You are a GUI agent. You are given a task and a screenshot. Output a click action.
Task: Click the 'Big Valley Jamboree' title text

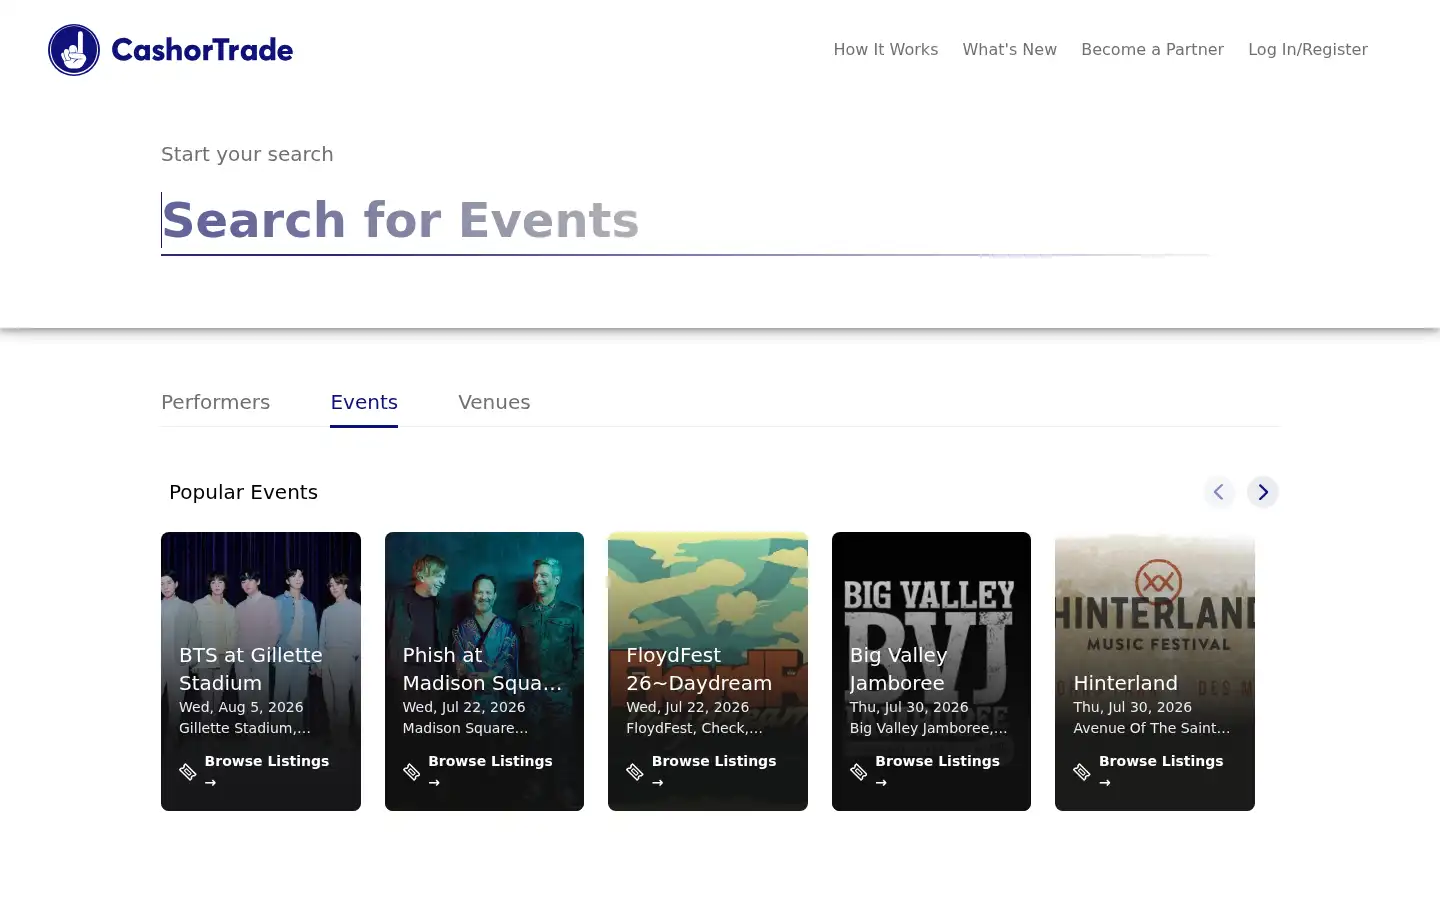(x=898, y=669)
